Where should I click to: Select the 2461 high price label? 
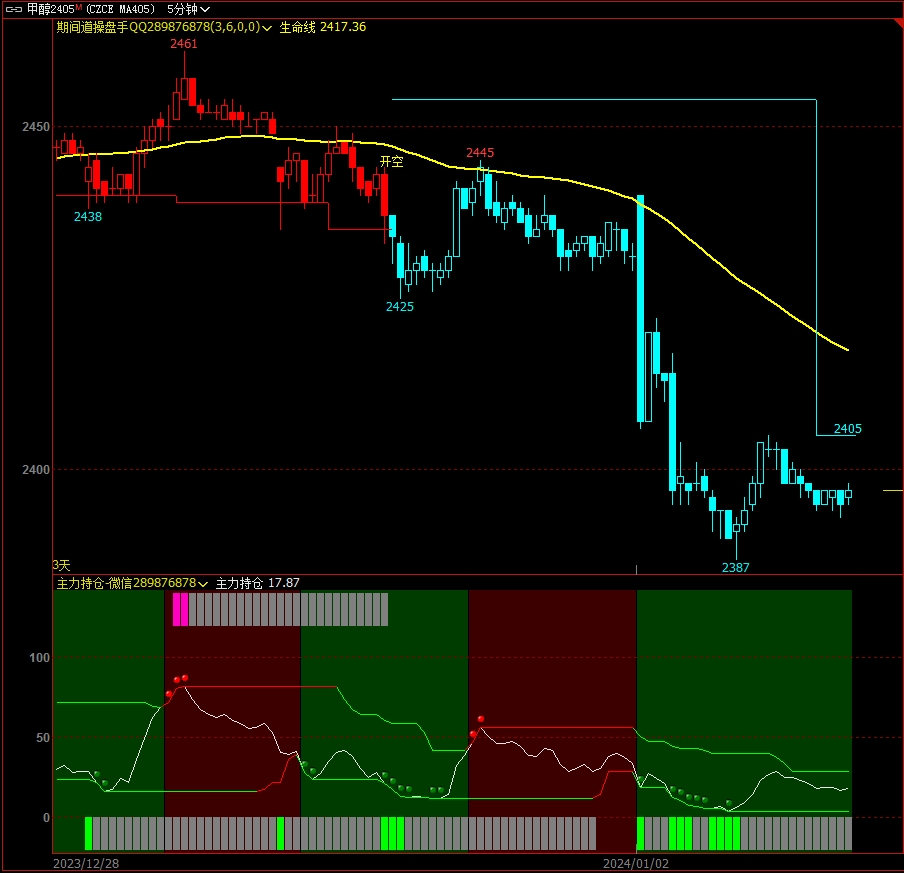click(x=183, y=44)
